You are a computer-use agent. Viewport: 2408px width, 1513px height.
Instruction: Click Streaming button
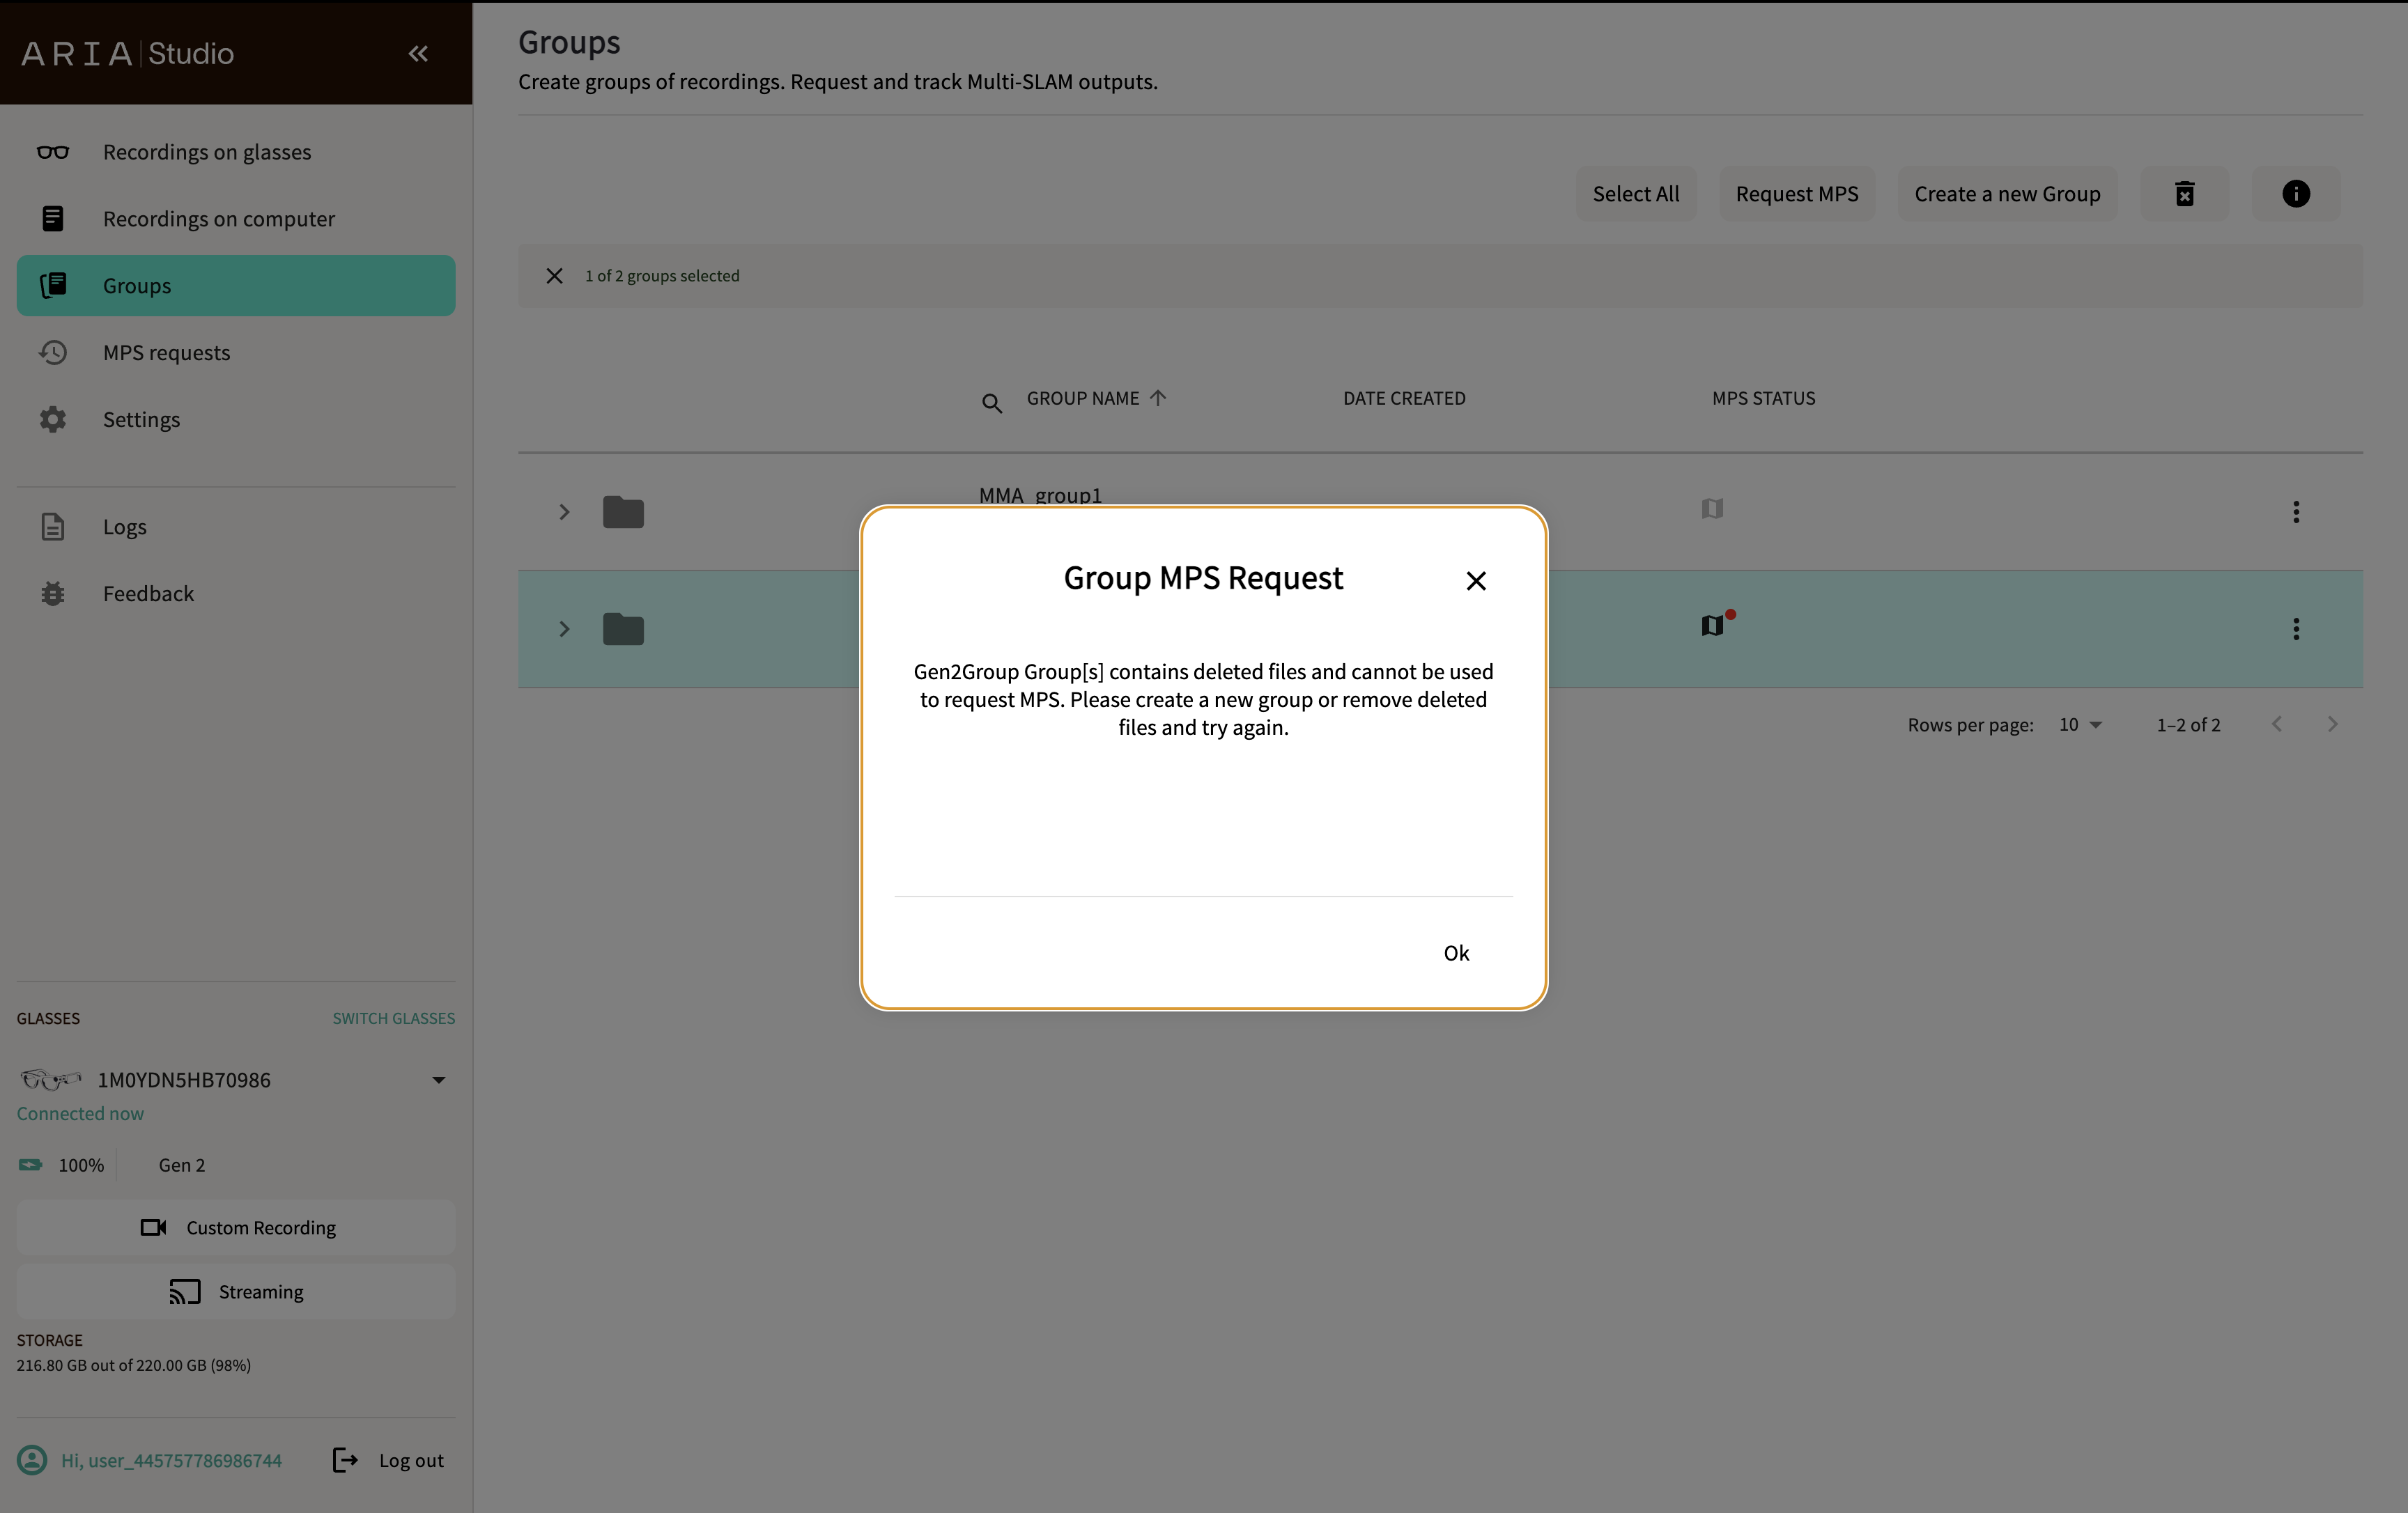pyautogui.click(x=236, y=1292)
